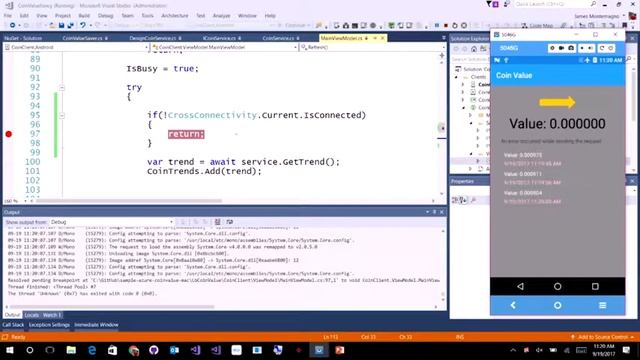The image size is (640, 360).
Task: Open the Windows Start menu
Action: click(9, 350)
